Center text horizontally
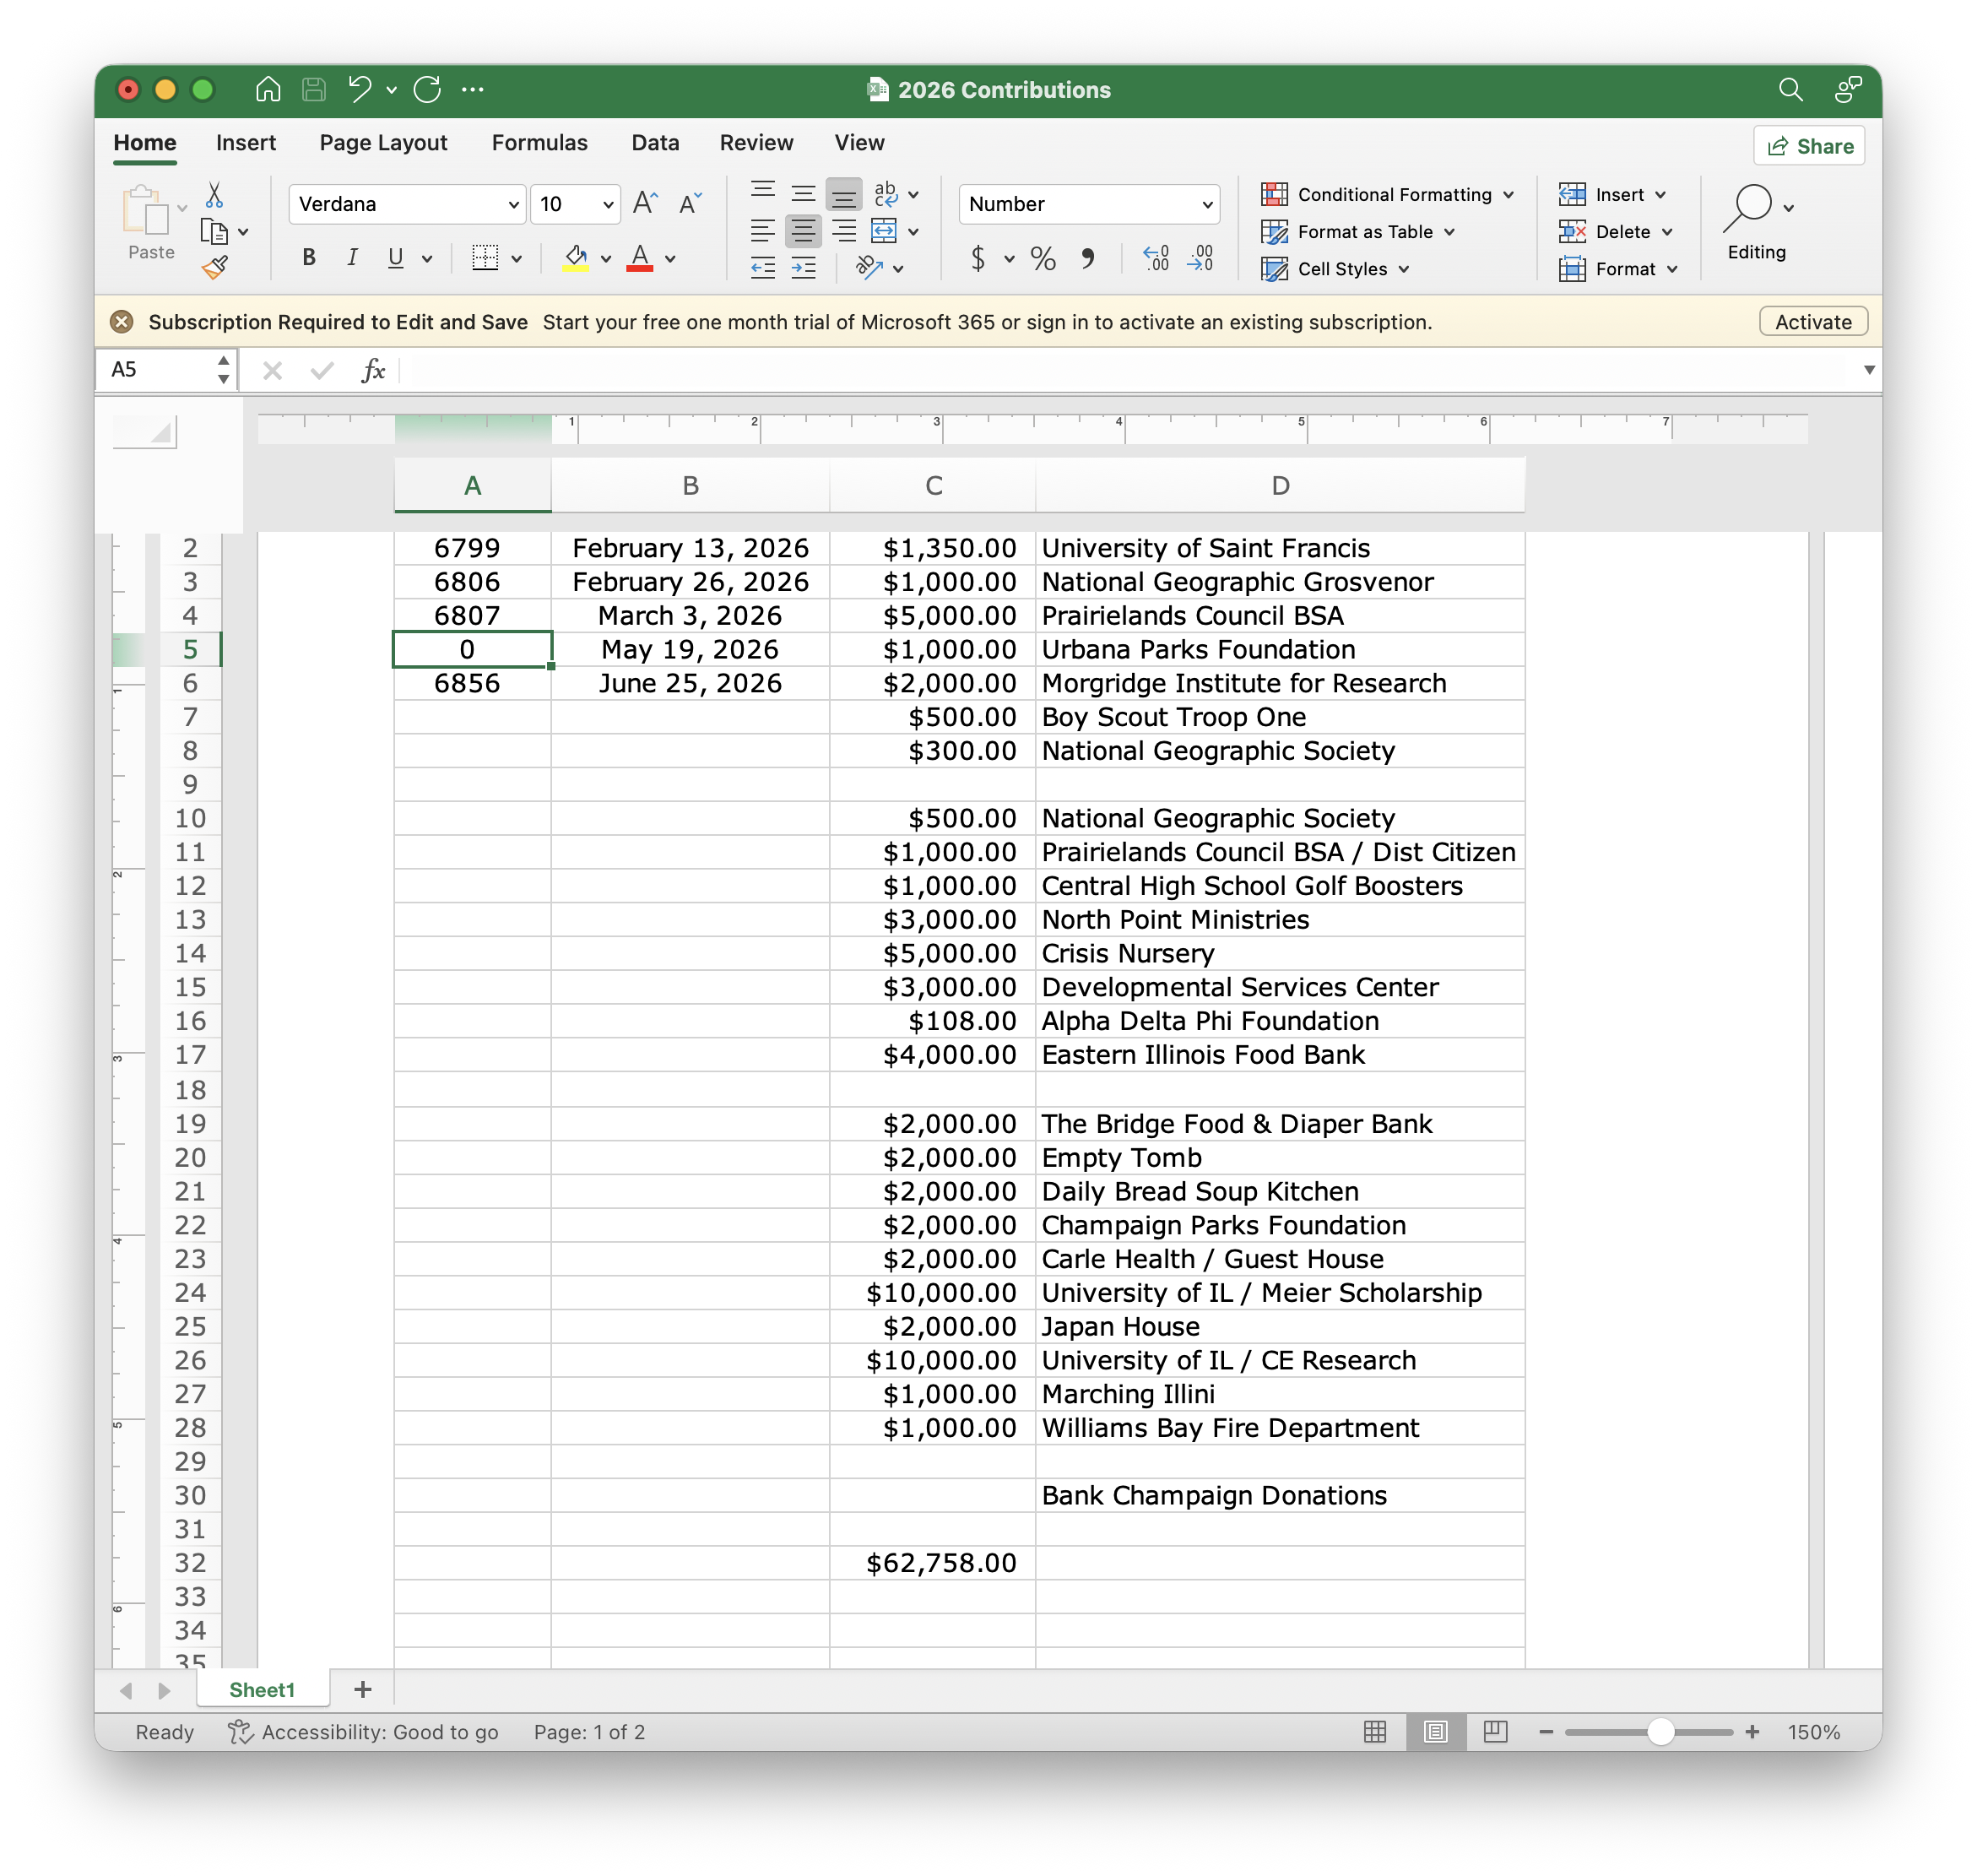The width and height of the screenshot is (1977, 1876). (x=803, y=232)
